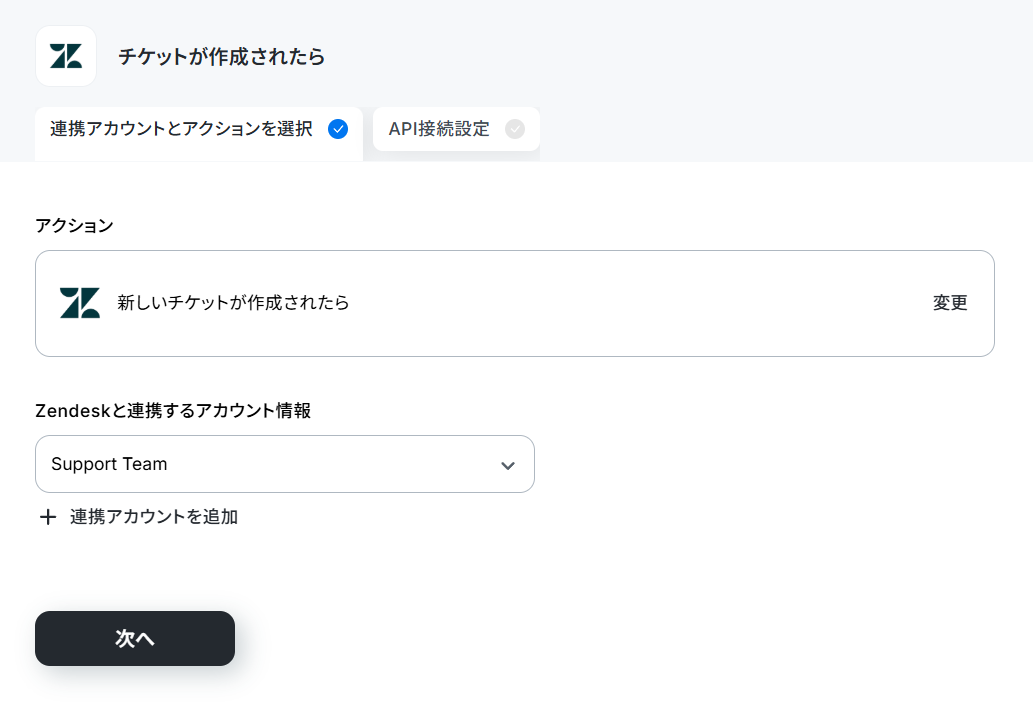This screenshot has height=708, width=1033.
Task: Click the gray checkmark on API接続設定 tab
Action: [515, 129]
